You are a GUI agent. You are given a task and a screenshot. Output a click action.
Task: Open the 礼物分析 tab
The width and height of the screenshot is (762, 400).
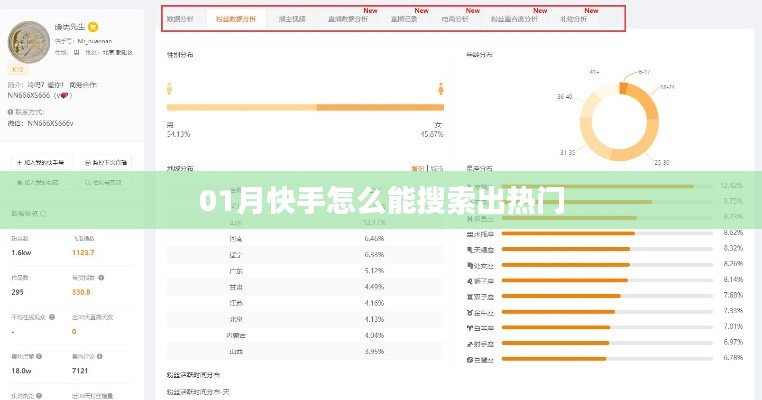(573, 19)
